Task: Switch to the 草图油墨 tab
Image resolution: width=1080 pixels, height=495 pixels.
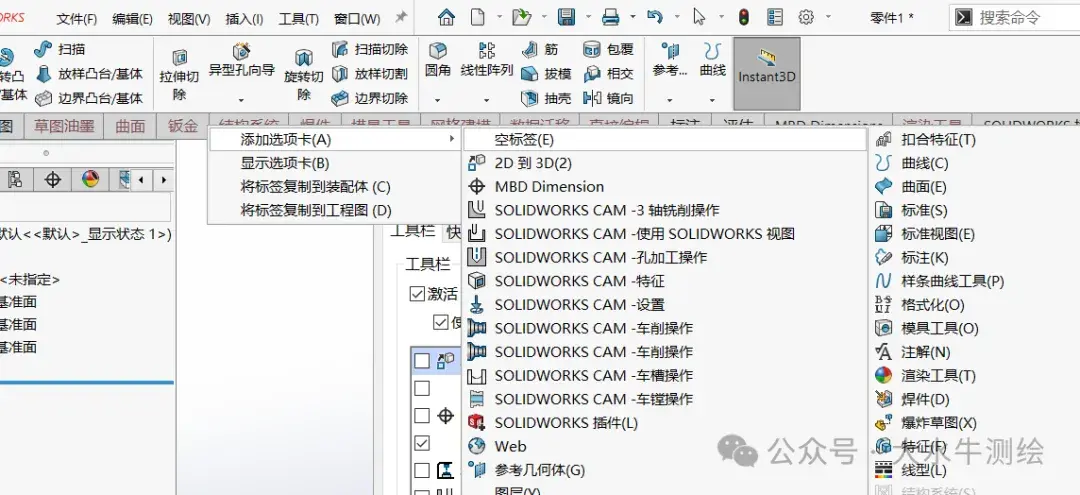Action: tap(64, 126)
